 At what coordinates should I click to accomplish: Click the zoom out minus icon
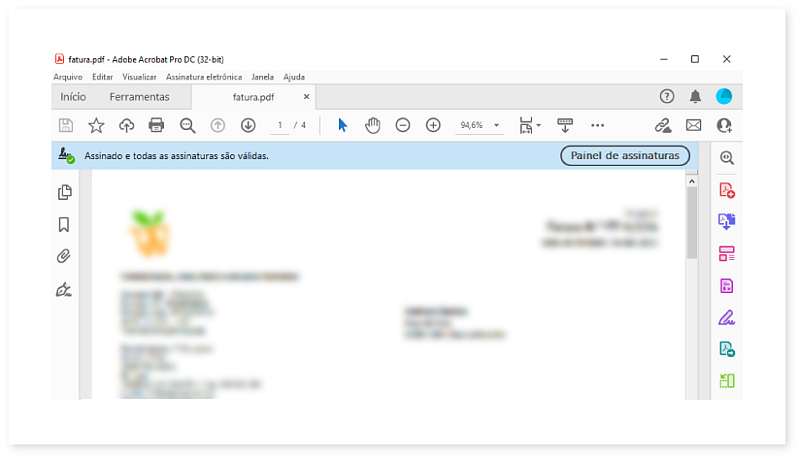click(402, 125)
